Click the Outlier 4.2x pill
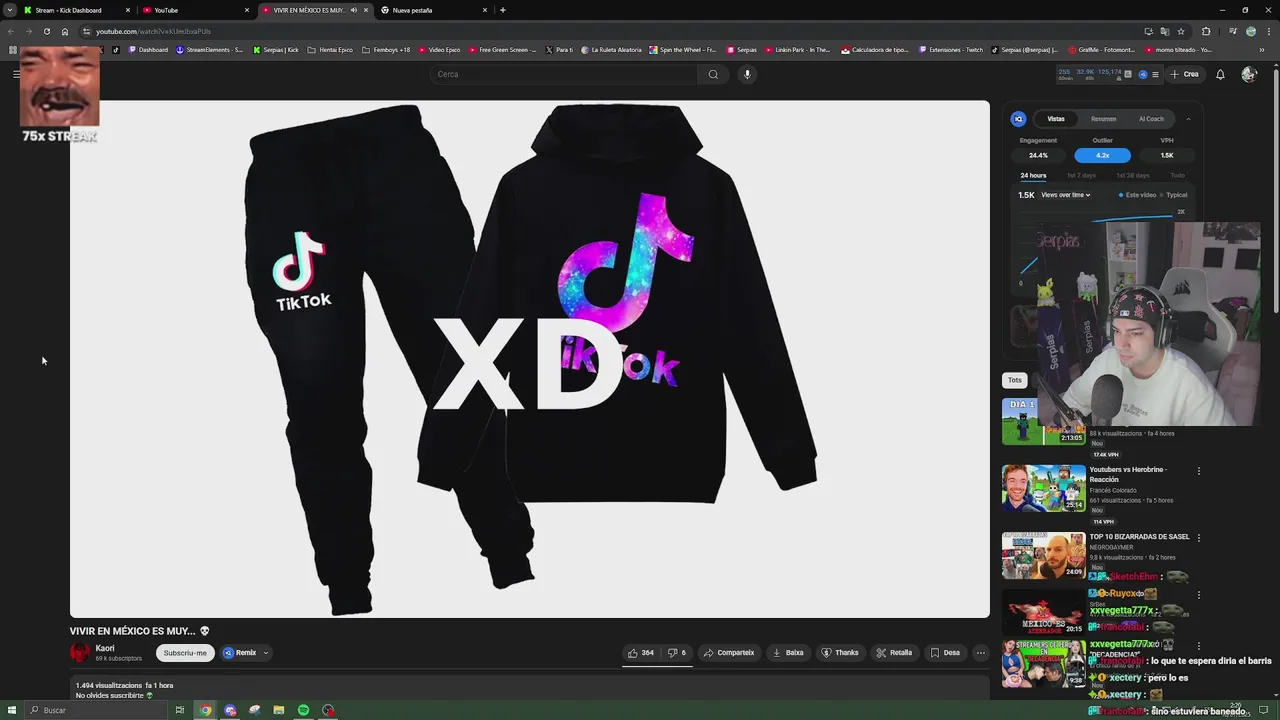 click(1102, 155)
